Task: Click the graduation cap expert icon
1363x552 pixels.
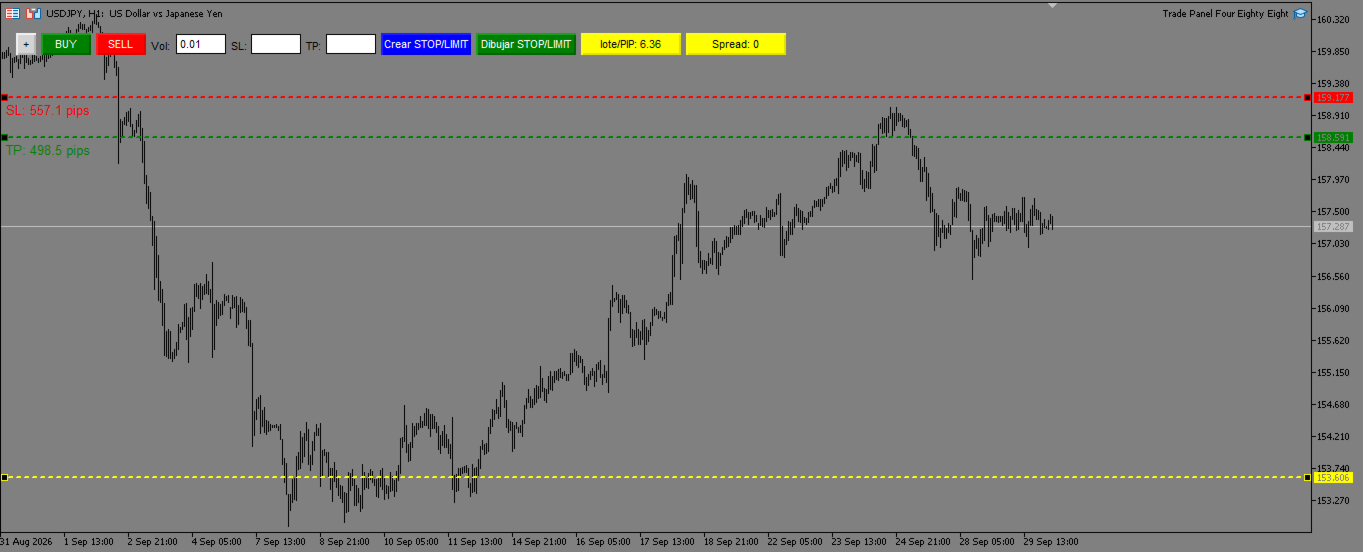Action: click(x=1300, y=14)
